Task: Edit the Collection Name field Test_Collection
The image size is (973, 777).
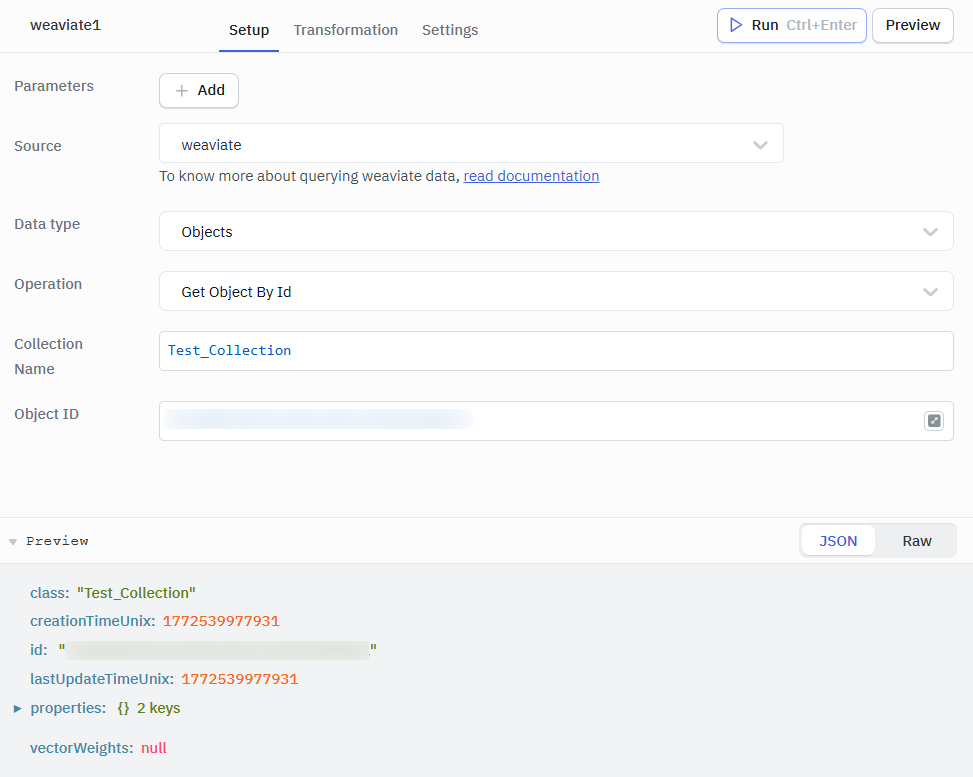Action: point(556,351)
